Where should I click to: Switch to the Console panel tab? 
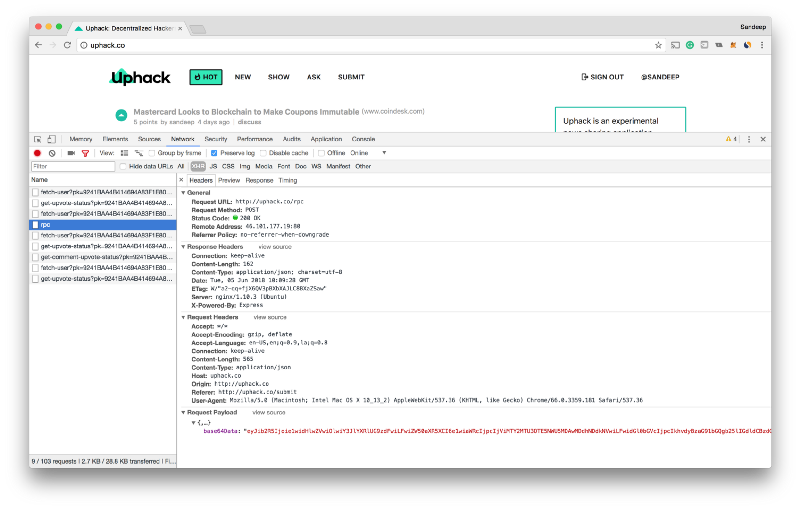click(363, 139)
